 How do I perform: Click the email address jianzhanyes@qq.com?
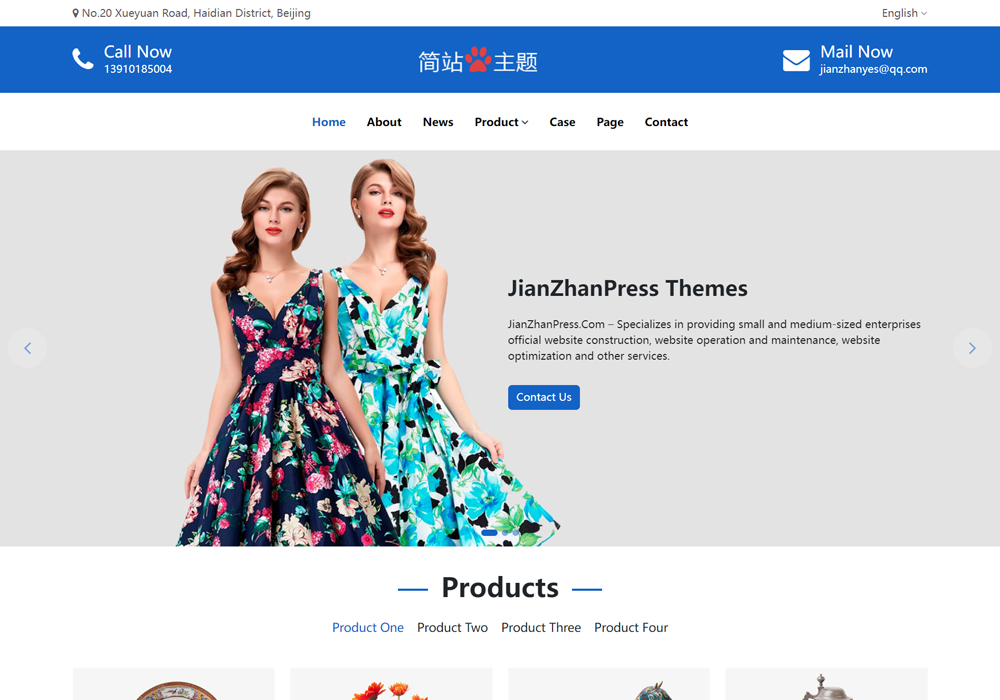point(873,70)
